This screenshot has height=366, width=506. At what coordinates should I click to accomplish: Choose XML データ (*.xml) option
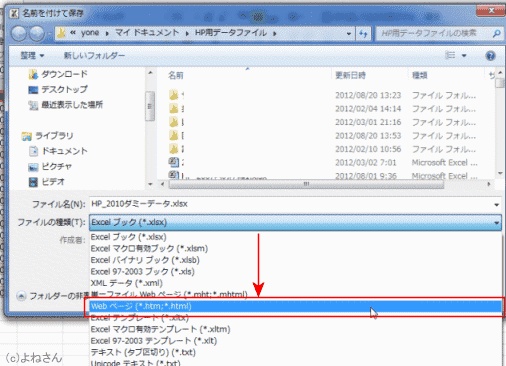pyautogui.click(x=295, y=283)
